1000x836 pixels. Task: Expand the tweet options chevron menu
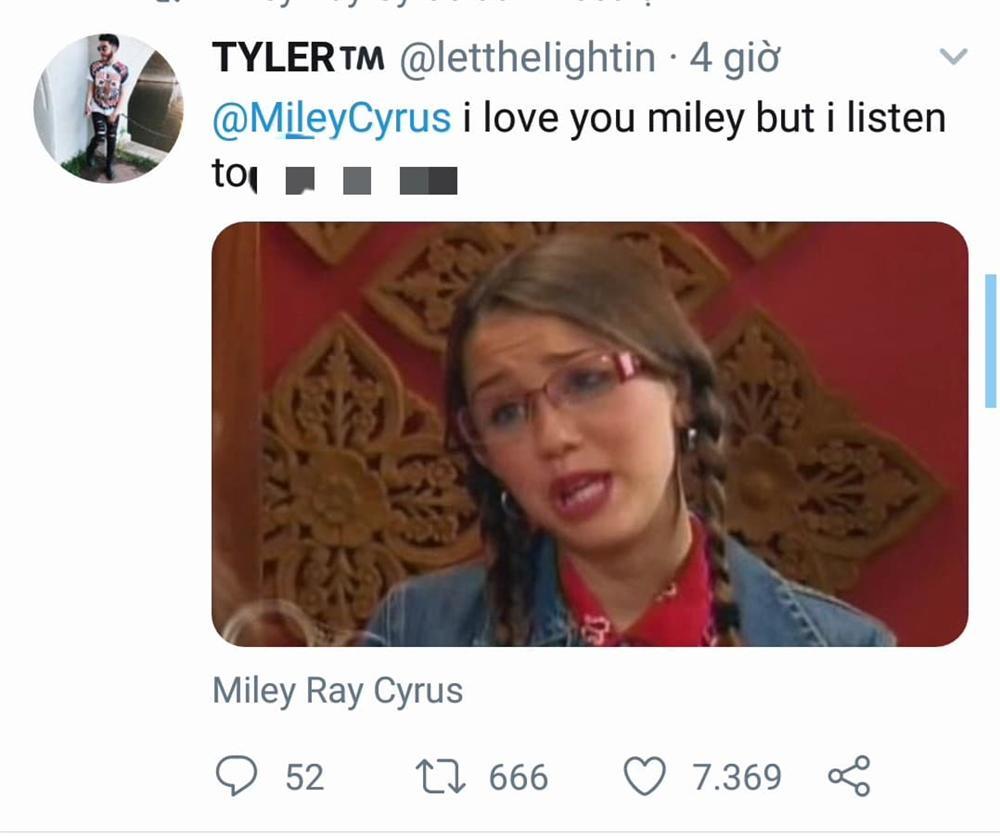coord(955,57)
